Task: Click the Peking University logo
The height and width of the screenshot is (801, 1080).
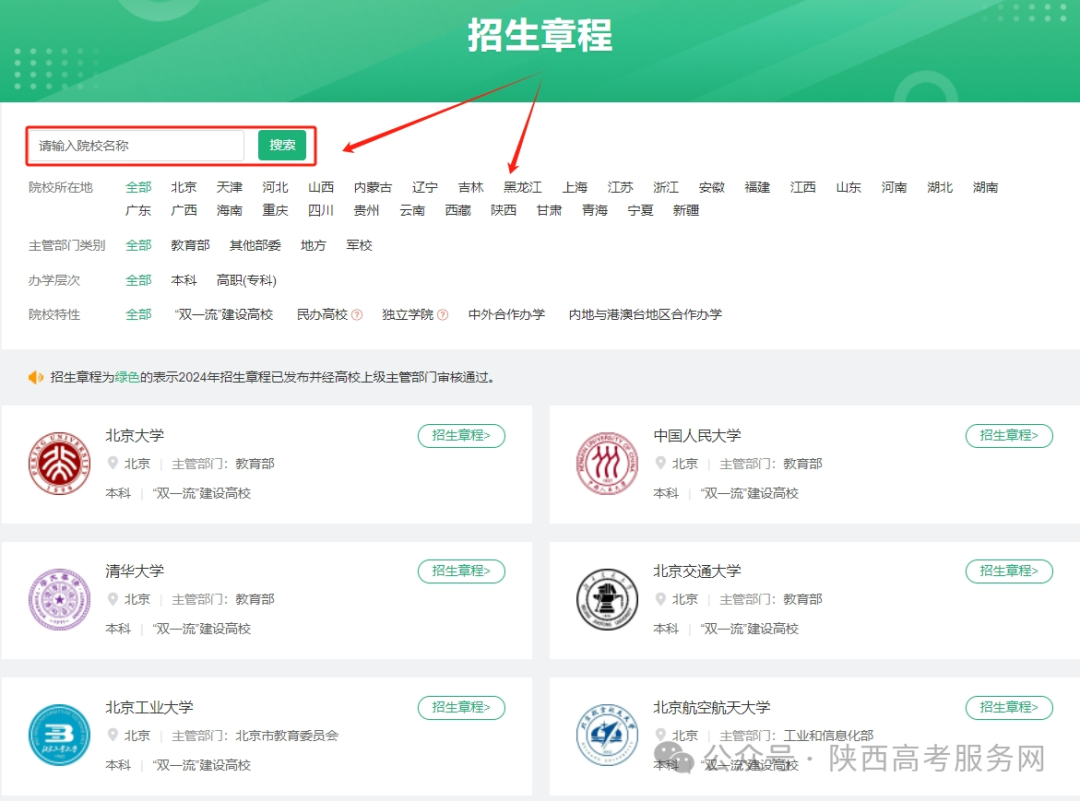Action: point(59,464)
